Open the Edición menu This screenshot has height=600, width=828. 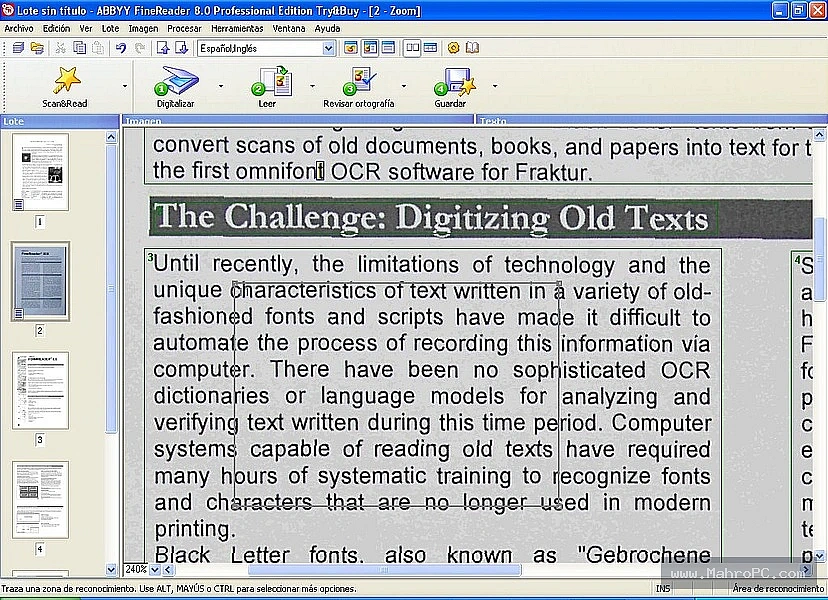coord(57,29)
